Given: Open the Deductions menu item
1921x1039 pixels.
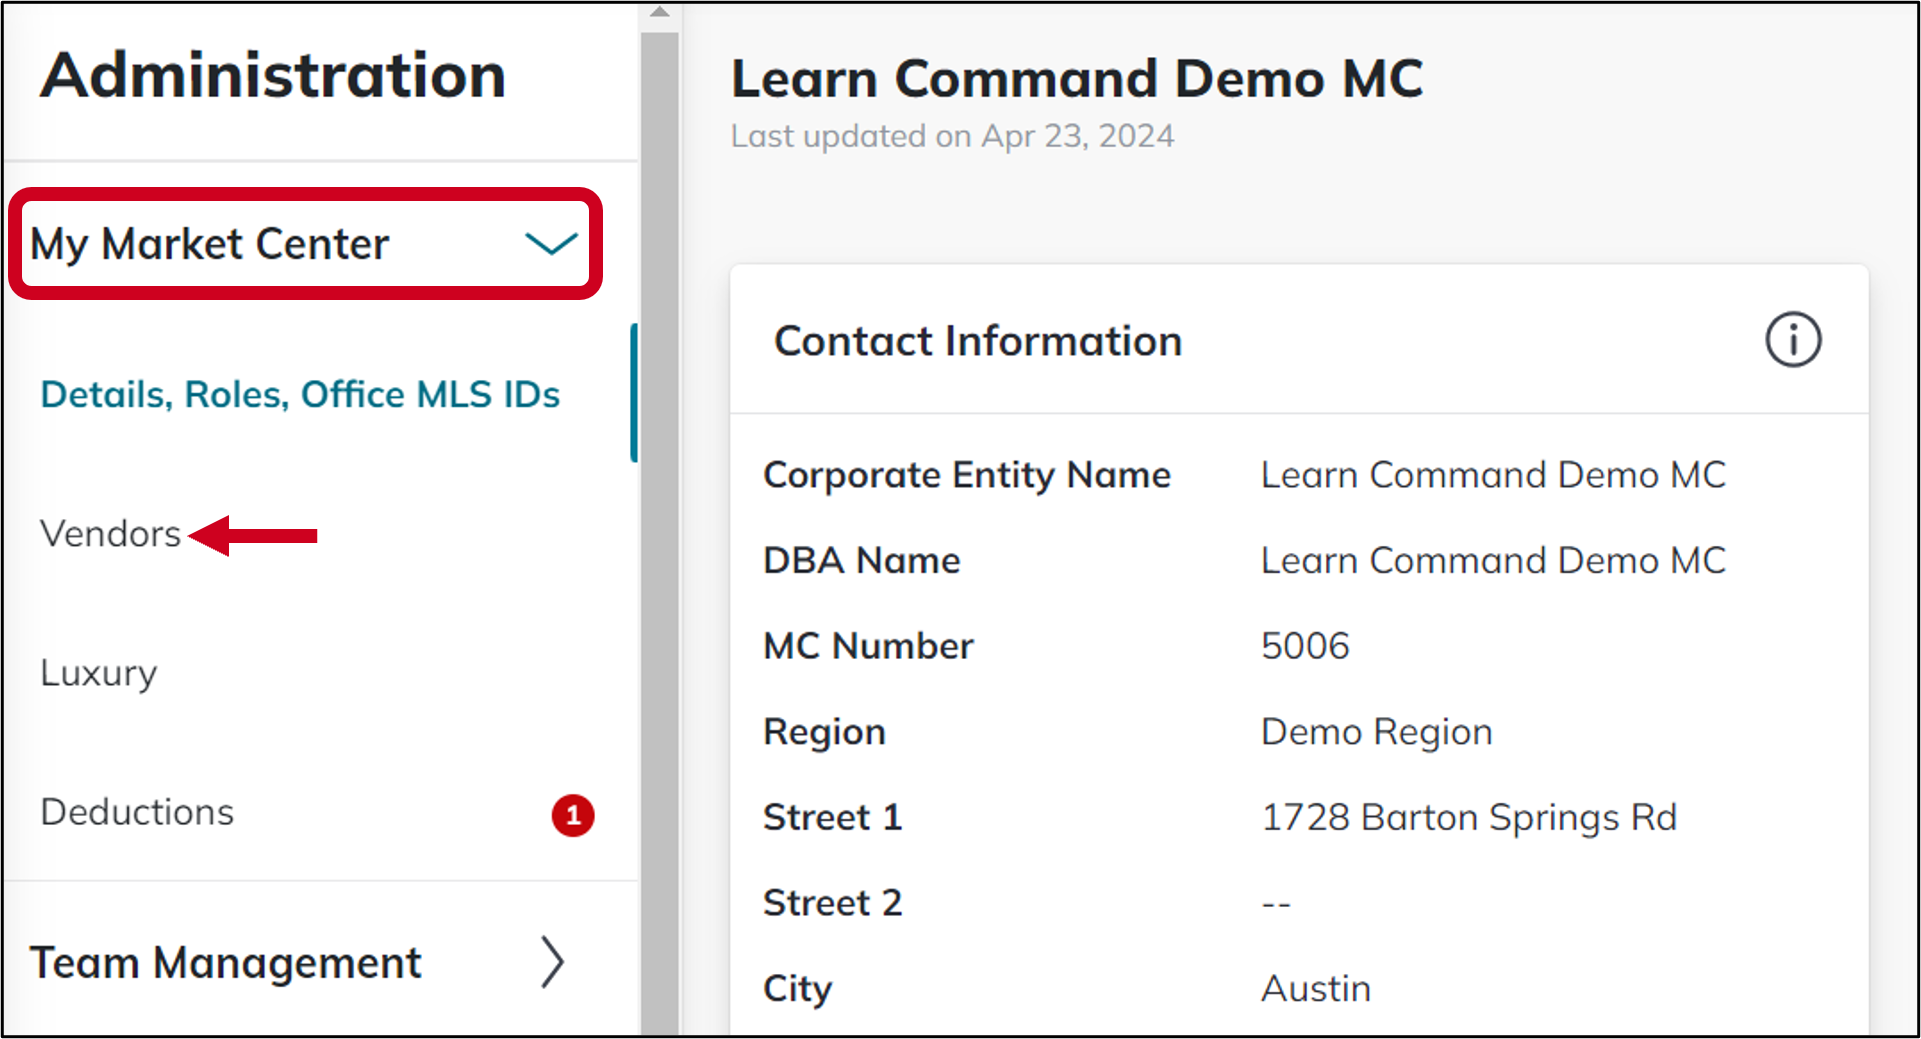Looking at the screenshot, I should click(137, 812).
